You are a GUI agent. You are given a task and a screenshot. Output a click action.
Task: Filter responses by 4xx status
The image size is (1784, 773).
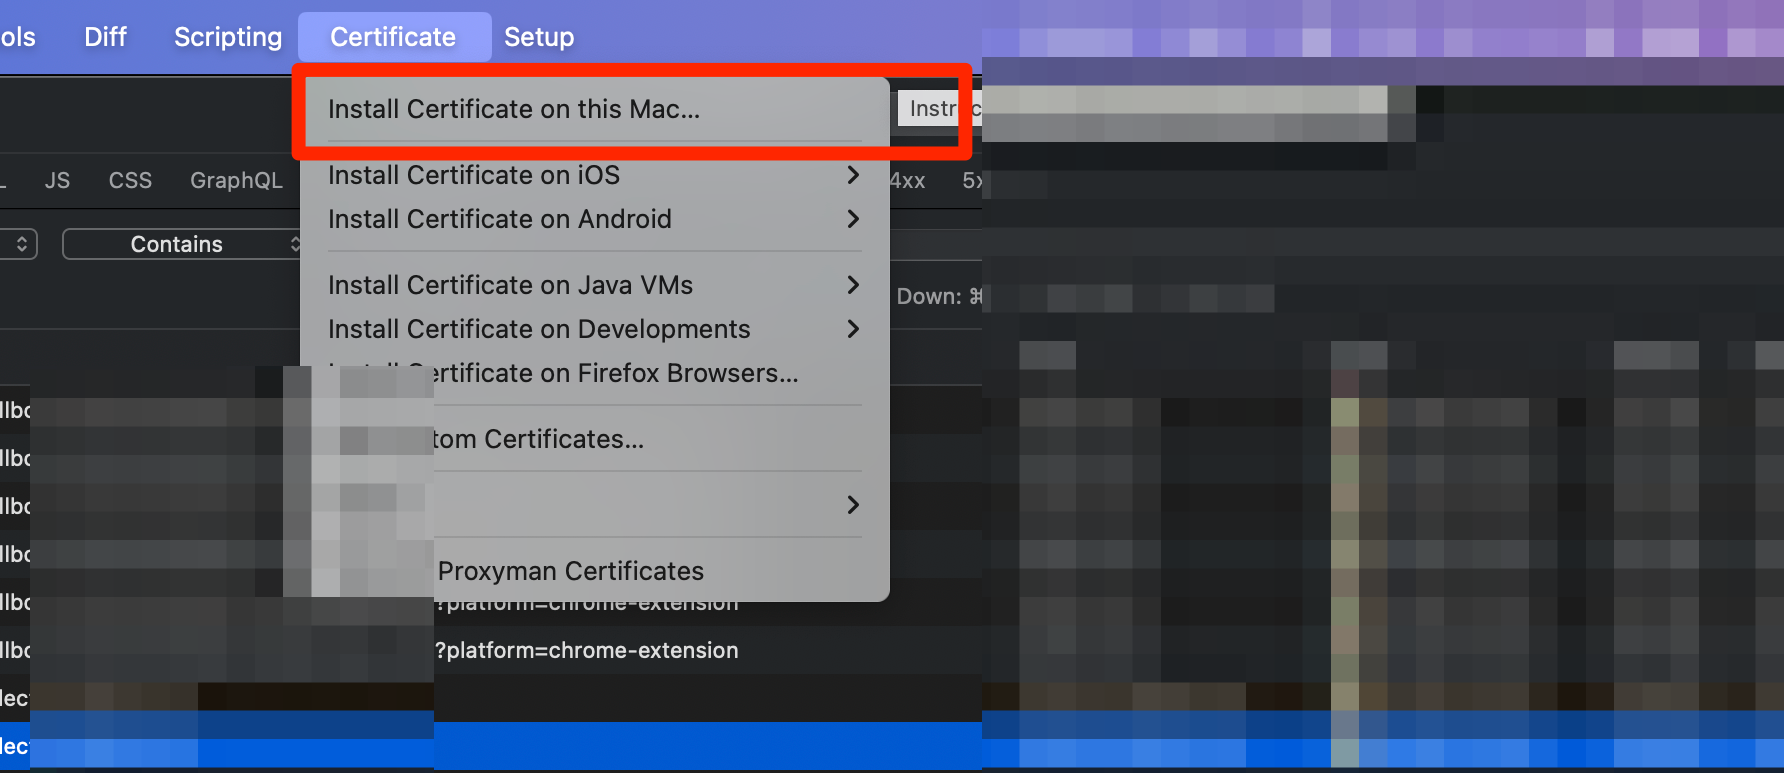[905, 180]
